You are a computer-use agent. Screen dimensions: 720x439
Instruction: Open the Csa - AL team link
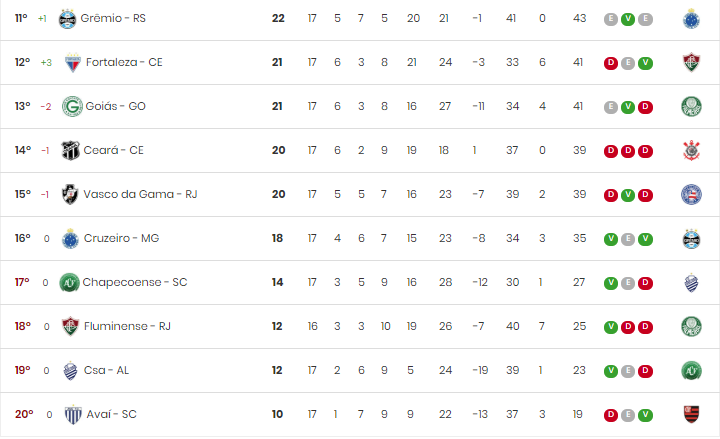click(106, 371)
